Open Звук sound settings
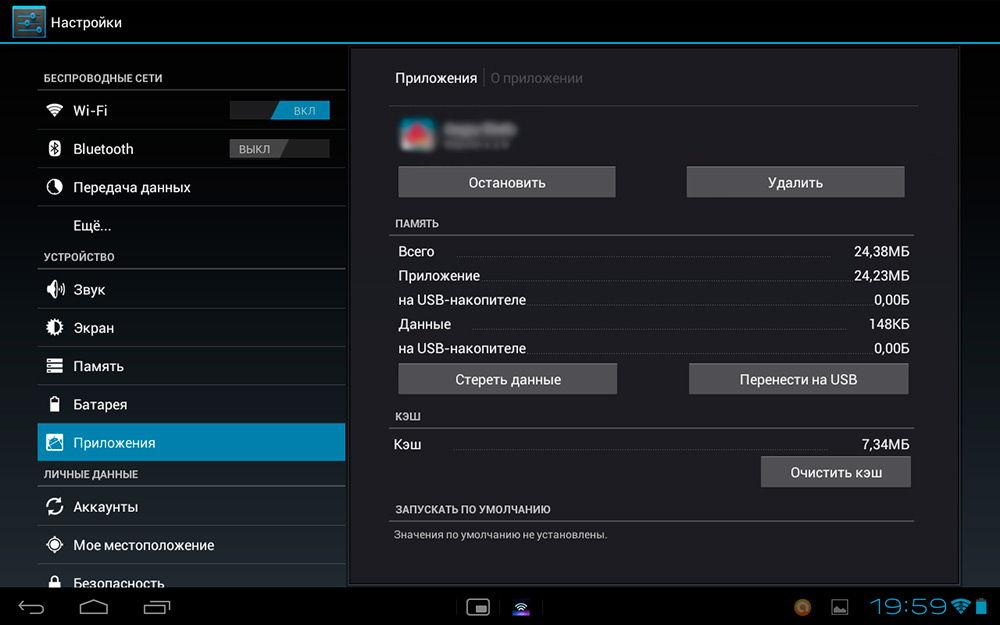This screenshot has height=625, width=1000. click(89, 289)
